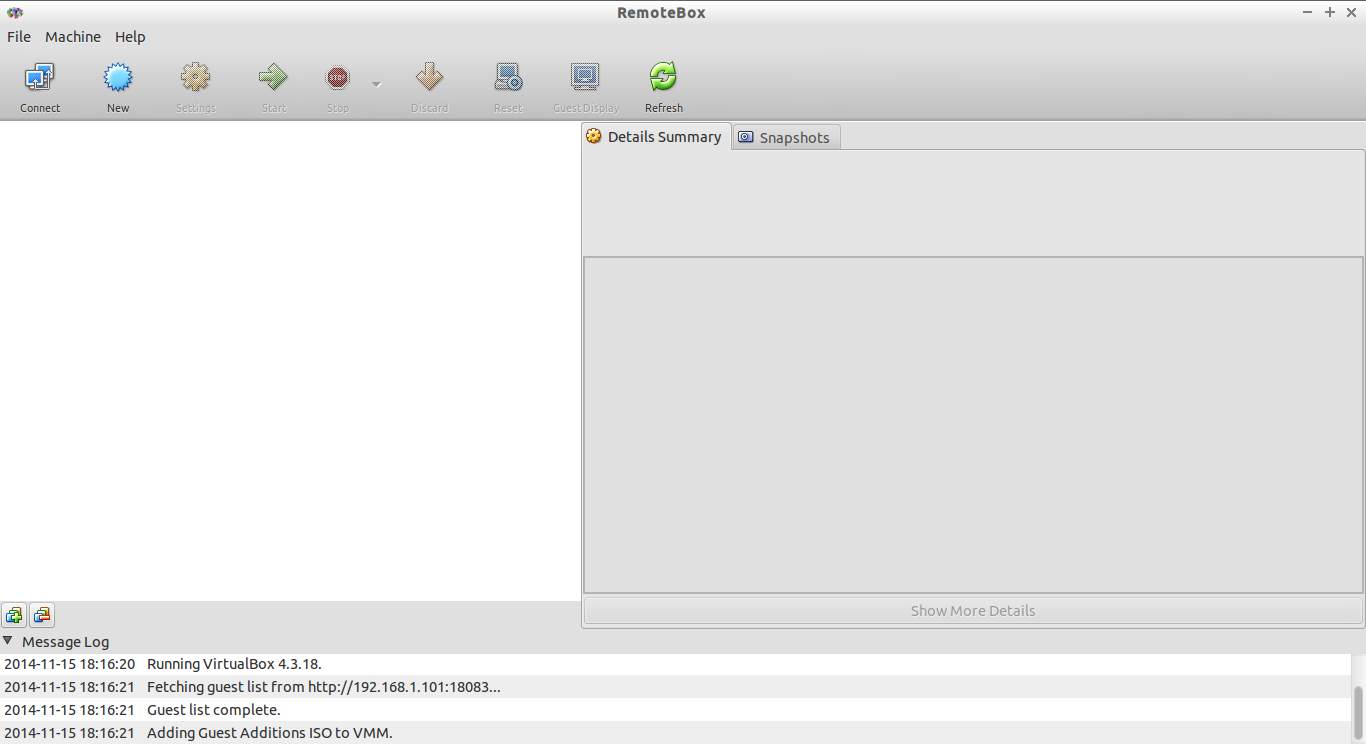Image resolution: width=1366 pixels, height=744 pixels.
Task: Select log entry 'Guest list complete.'
Action: pyautogui.click(x=675, y=710)
